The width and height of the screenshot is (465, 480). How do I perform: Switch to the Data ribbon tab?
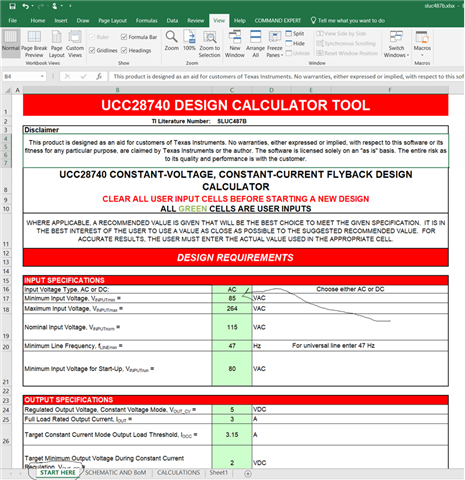172,21
